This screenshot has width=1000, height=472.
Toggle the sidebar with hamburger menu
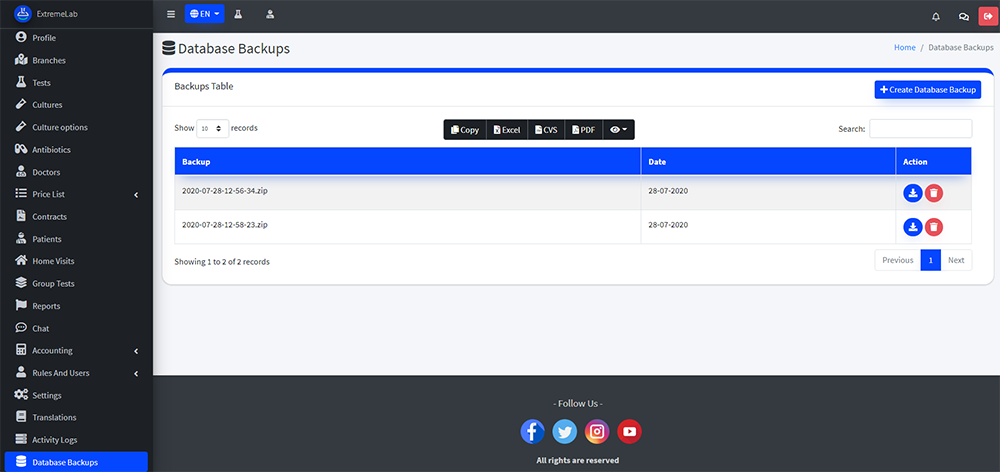(171, 15)
